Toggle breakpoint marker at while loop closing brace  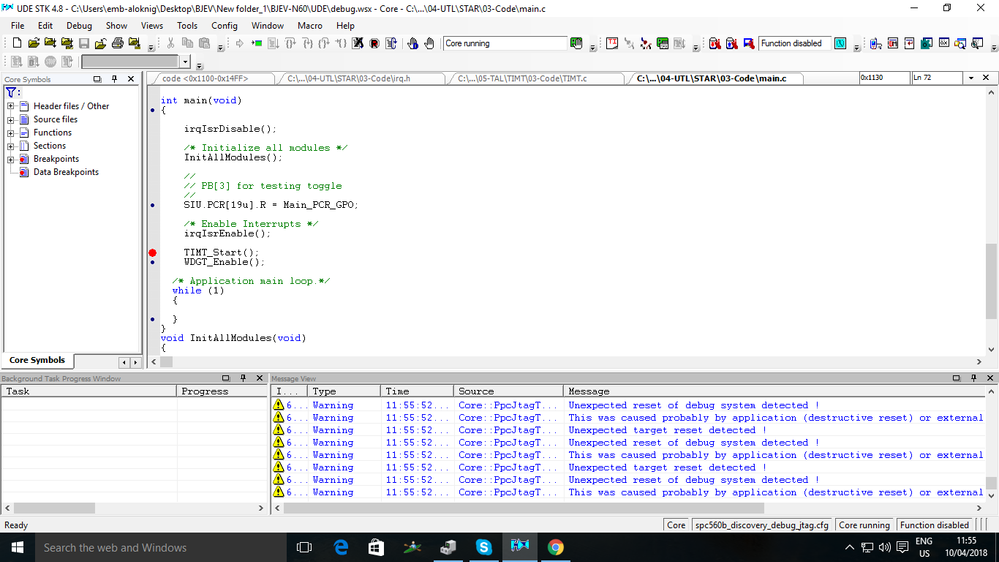point(152,319)
